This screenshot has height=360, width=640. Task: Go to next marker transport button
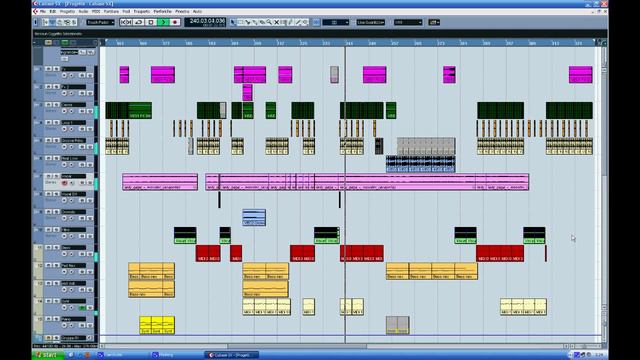pos(129,22)
